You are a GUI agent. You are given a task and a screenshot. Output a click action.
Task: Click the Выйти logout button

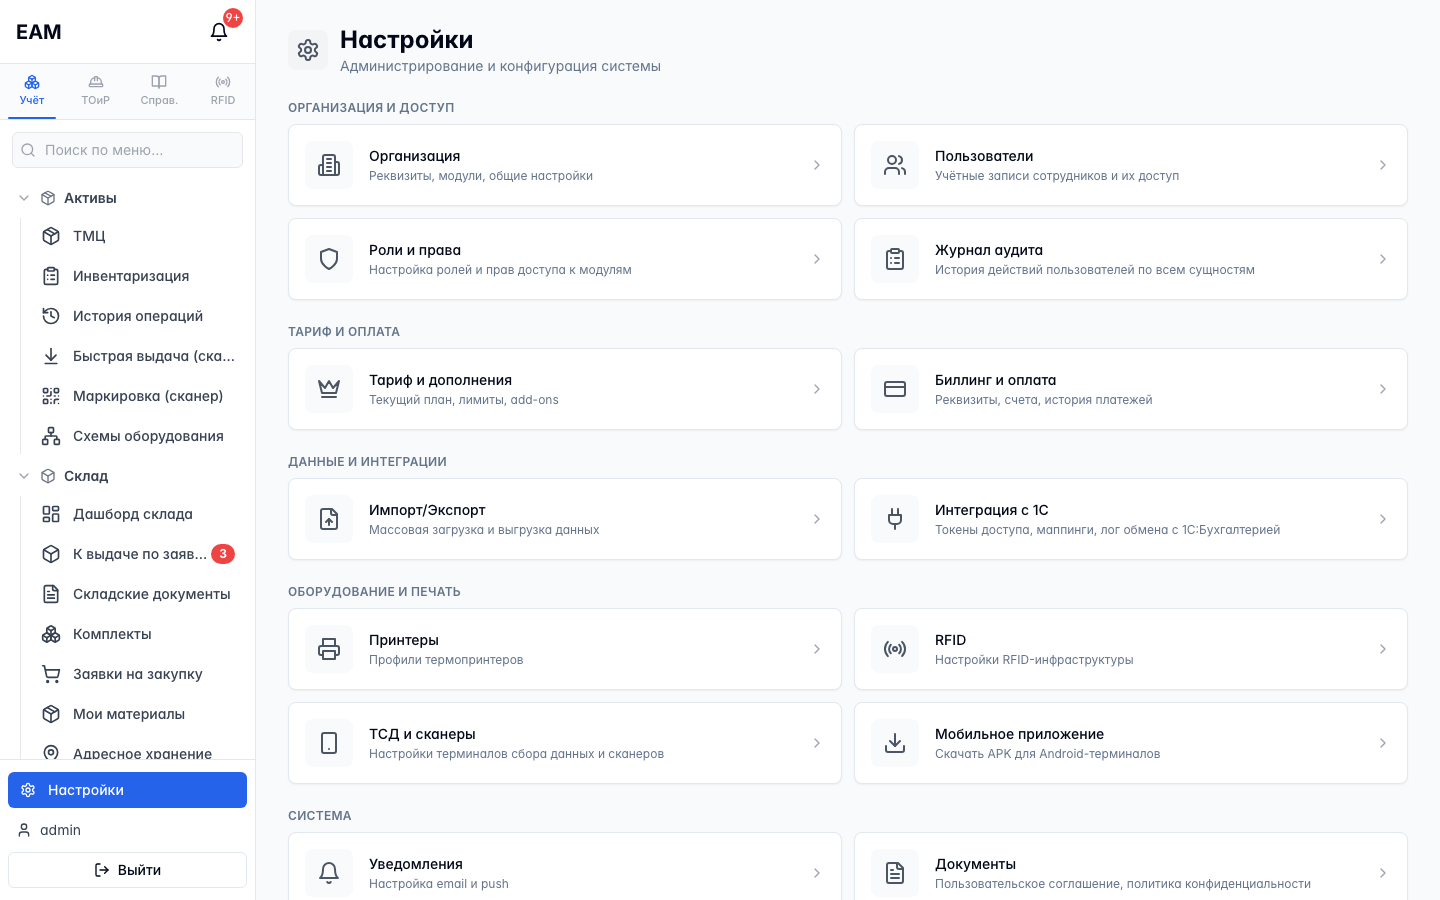(x=127, y=870)
